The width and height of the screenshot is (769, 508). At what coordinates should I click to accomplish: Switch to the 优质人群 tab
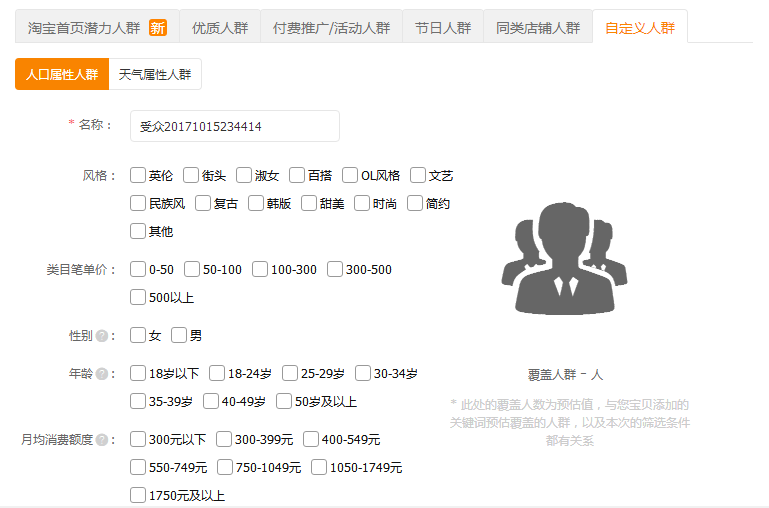point(220,28)
